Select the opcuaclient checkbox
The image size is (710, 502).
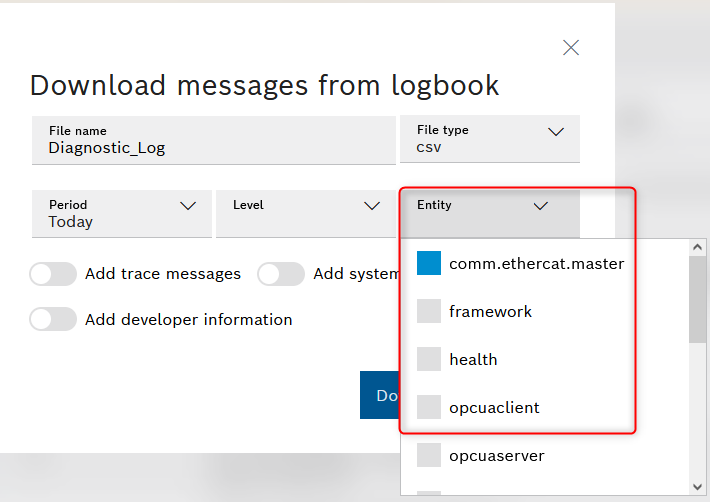(x=429, y=407)
